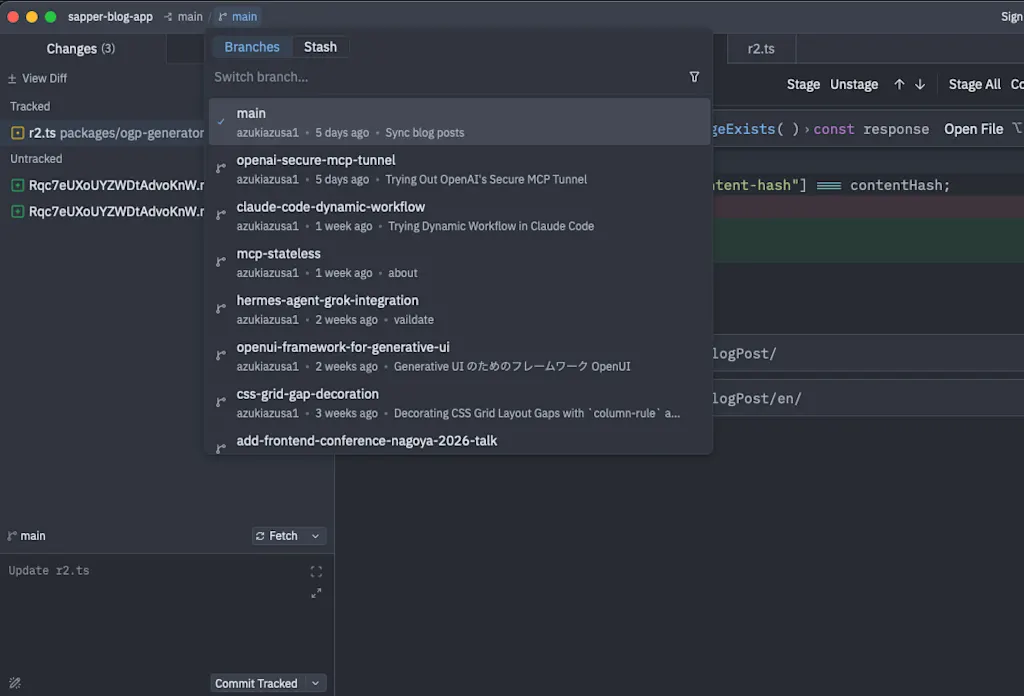The width and height of the screenshot is (1024, 696).
Task: Click the View Diff plus-minus icon
Action: click(x=12, y=78)
